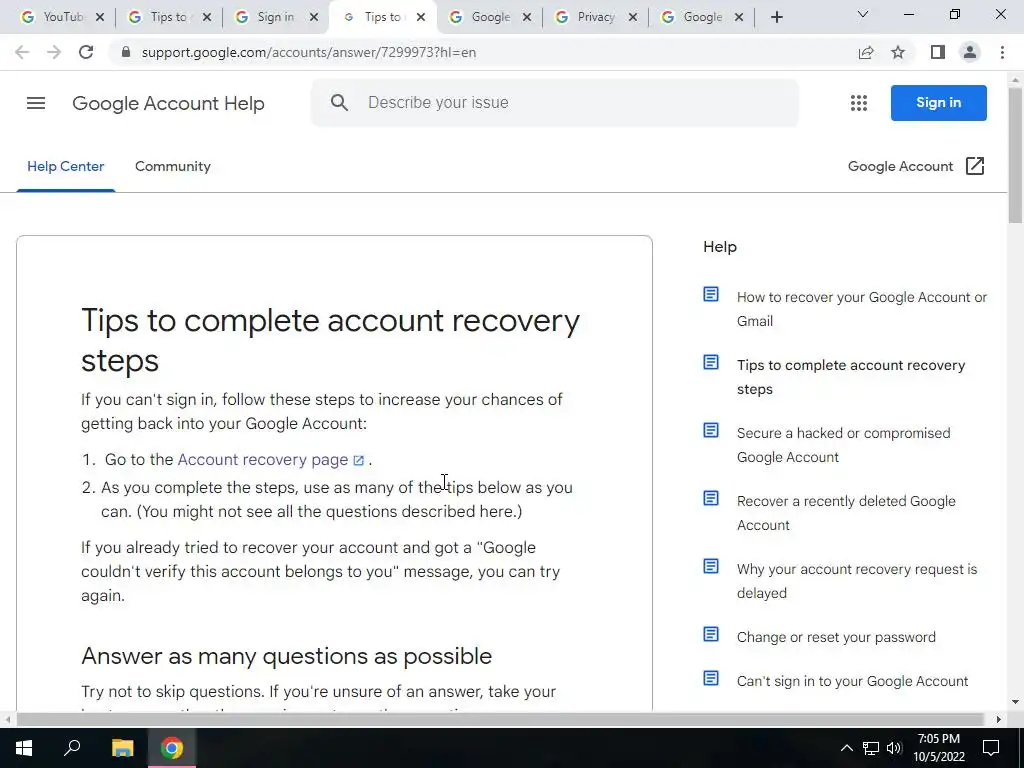Select the Help Center tab

pos(65,167)
